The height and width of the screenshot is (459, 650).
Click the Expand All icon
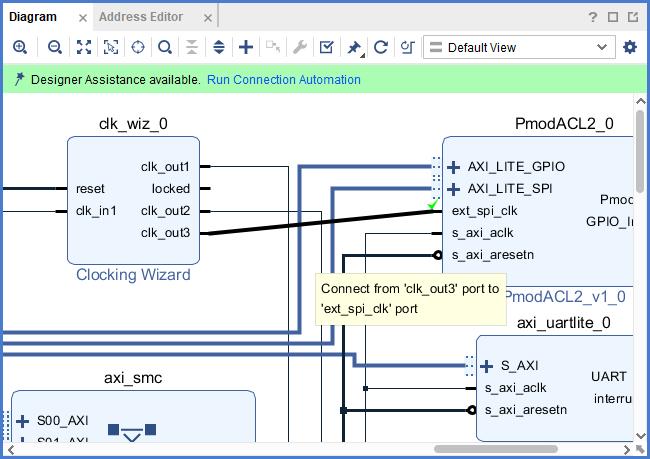tap(219, 47)
